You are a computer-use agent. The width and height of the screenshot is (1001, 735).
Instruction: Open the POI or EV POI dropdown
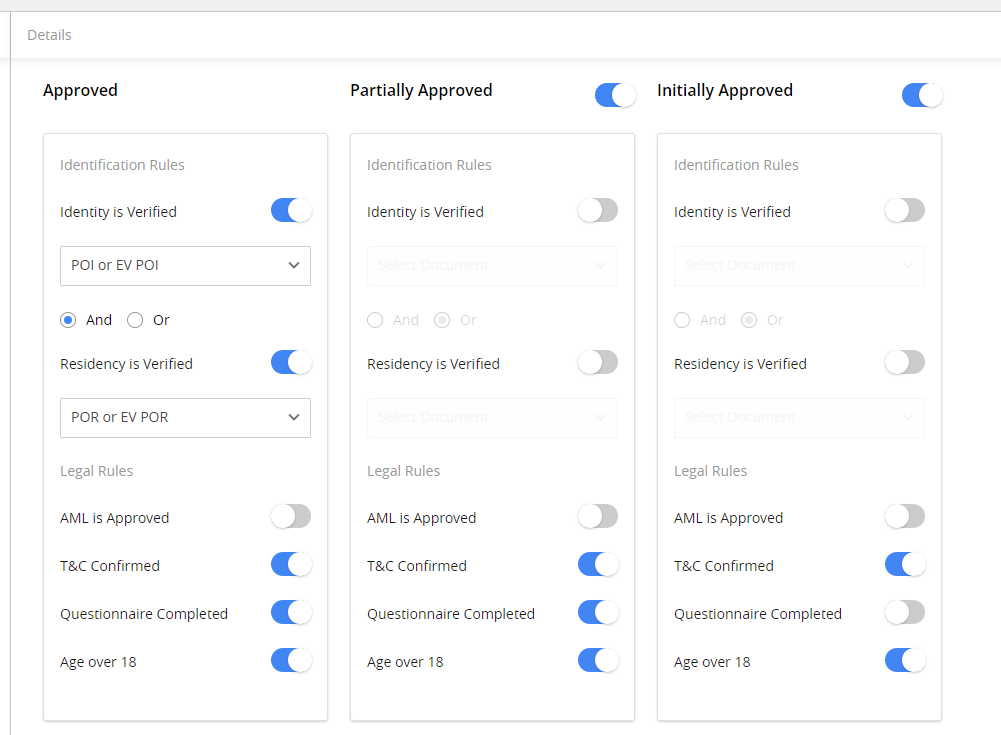(185, 265)
